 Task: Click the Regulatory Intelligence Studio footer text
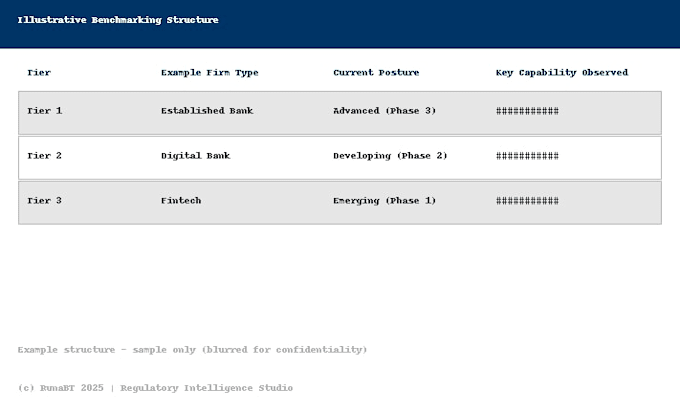point(206,388)
